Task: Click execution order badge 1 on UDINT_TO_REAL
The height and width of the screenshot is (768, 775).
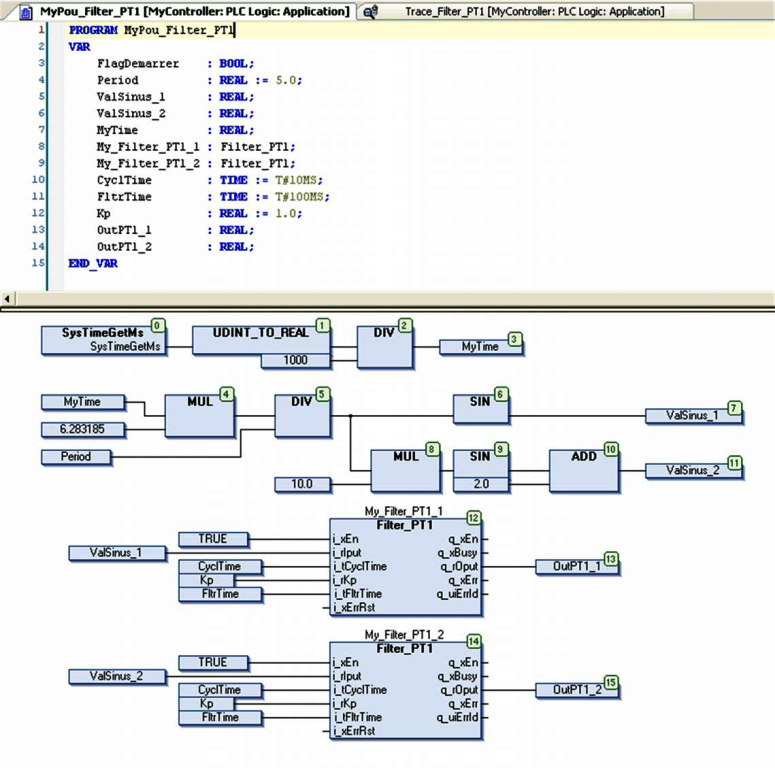Action: (x=322, y=325)
